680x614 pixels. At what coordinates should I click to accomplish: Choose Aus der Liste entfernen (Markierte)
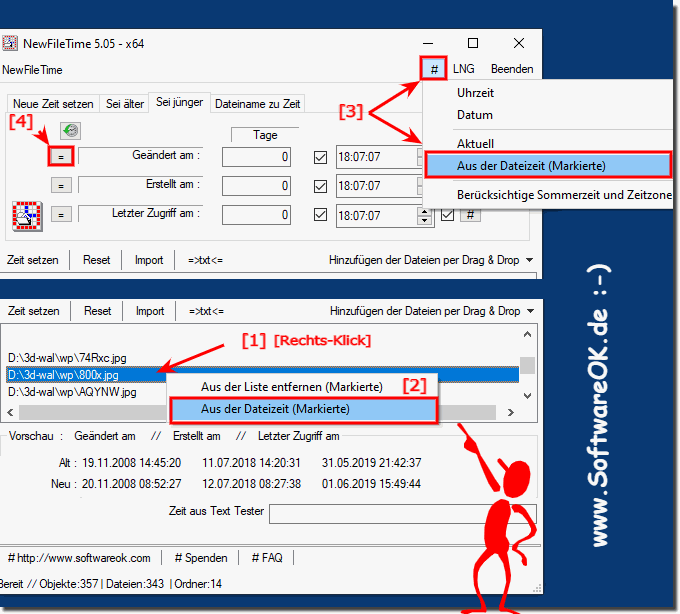pos(291,387)
